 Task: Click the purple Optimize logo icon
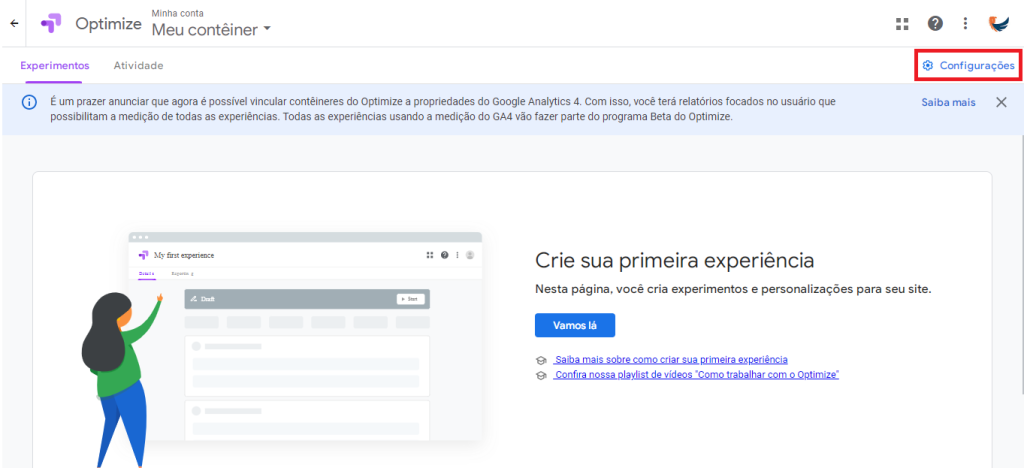tap(51, 23)
